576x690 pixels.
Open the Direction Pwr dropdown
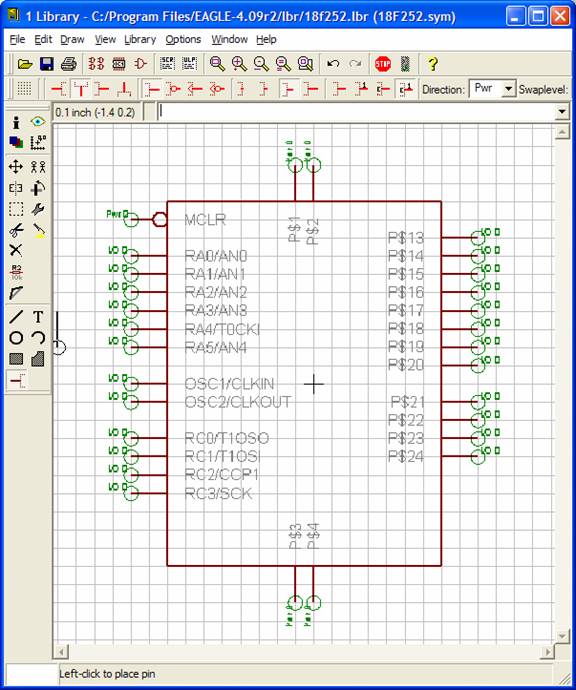coord(508,89)
